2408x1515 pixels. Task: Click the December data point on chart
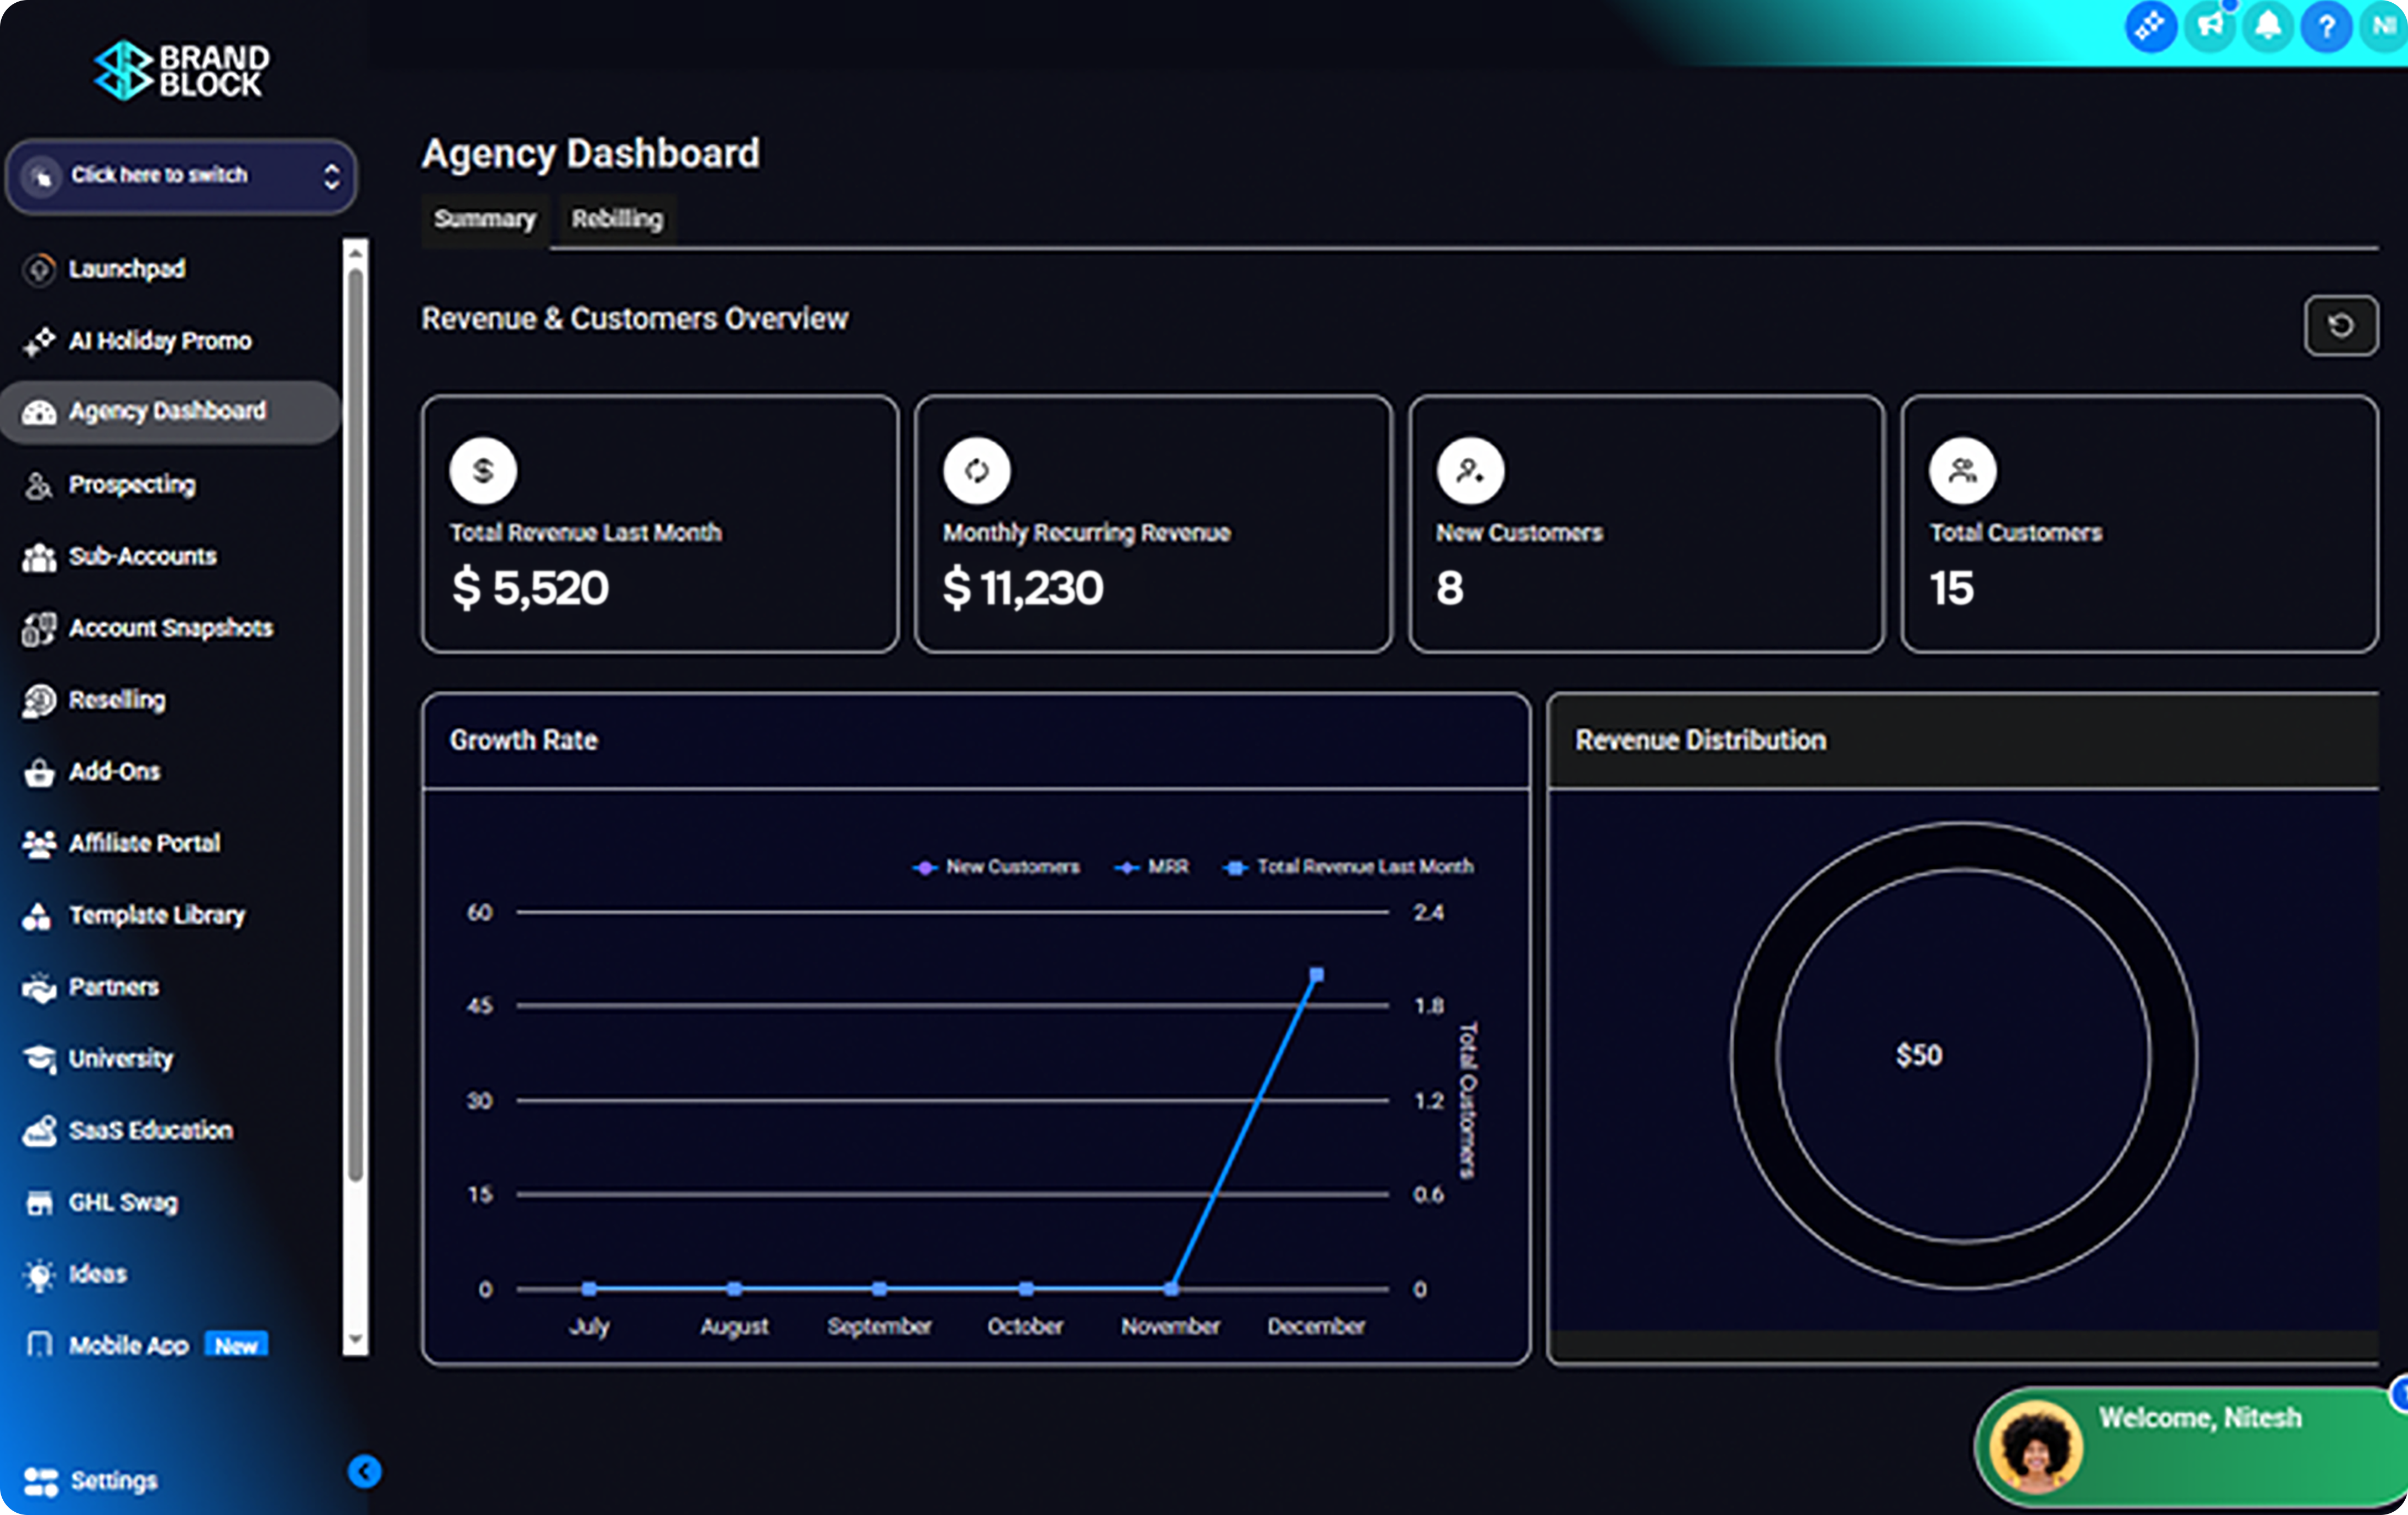1316,974
